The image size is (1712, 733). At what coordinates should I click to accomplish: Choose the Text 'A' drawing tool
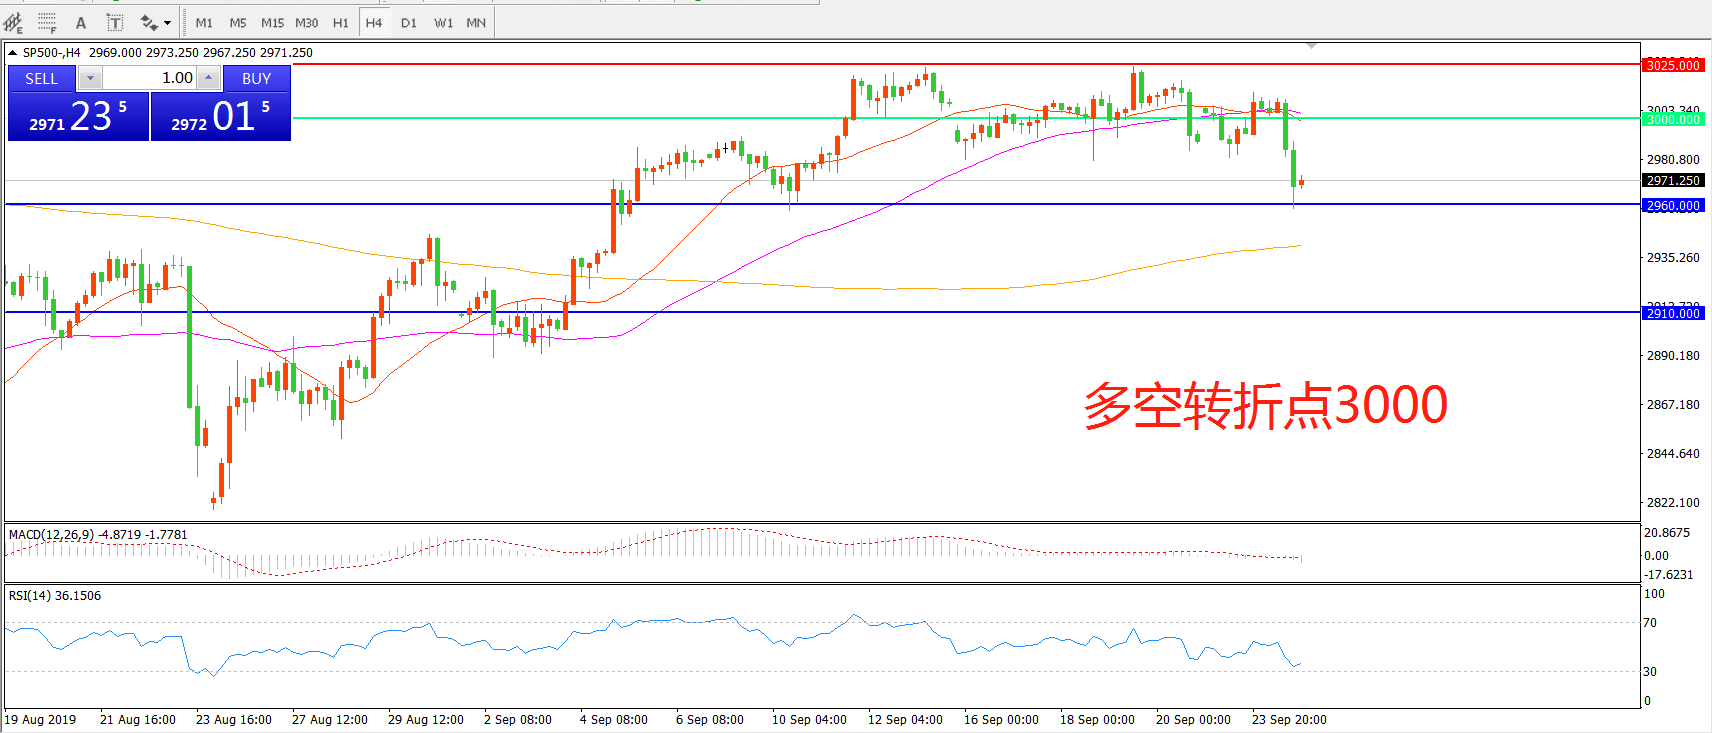click(x=81, y=22)
